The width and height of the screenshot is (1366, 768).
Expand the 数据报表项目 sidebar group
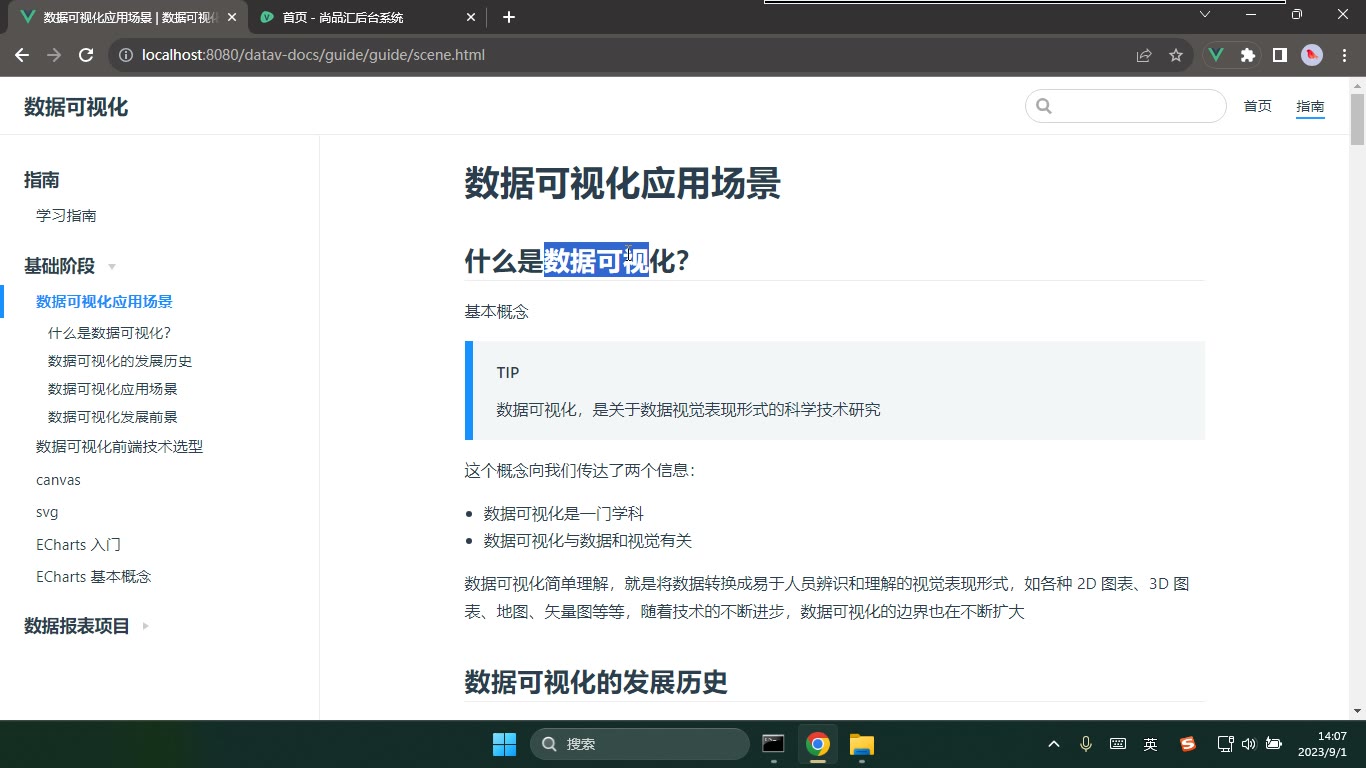coord(86,626)
